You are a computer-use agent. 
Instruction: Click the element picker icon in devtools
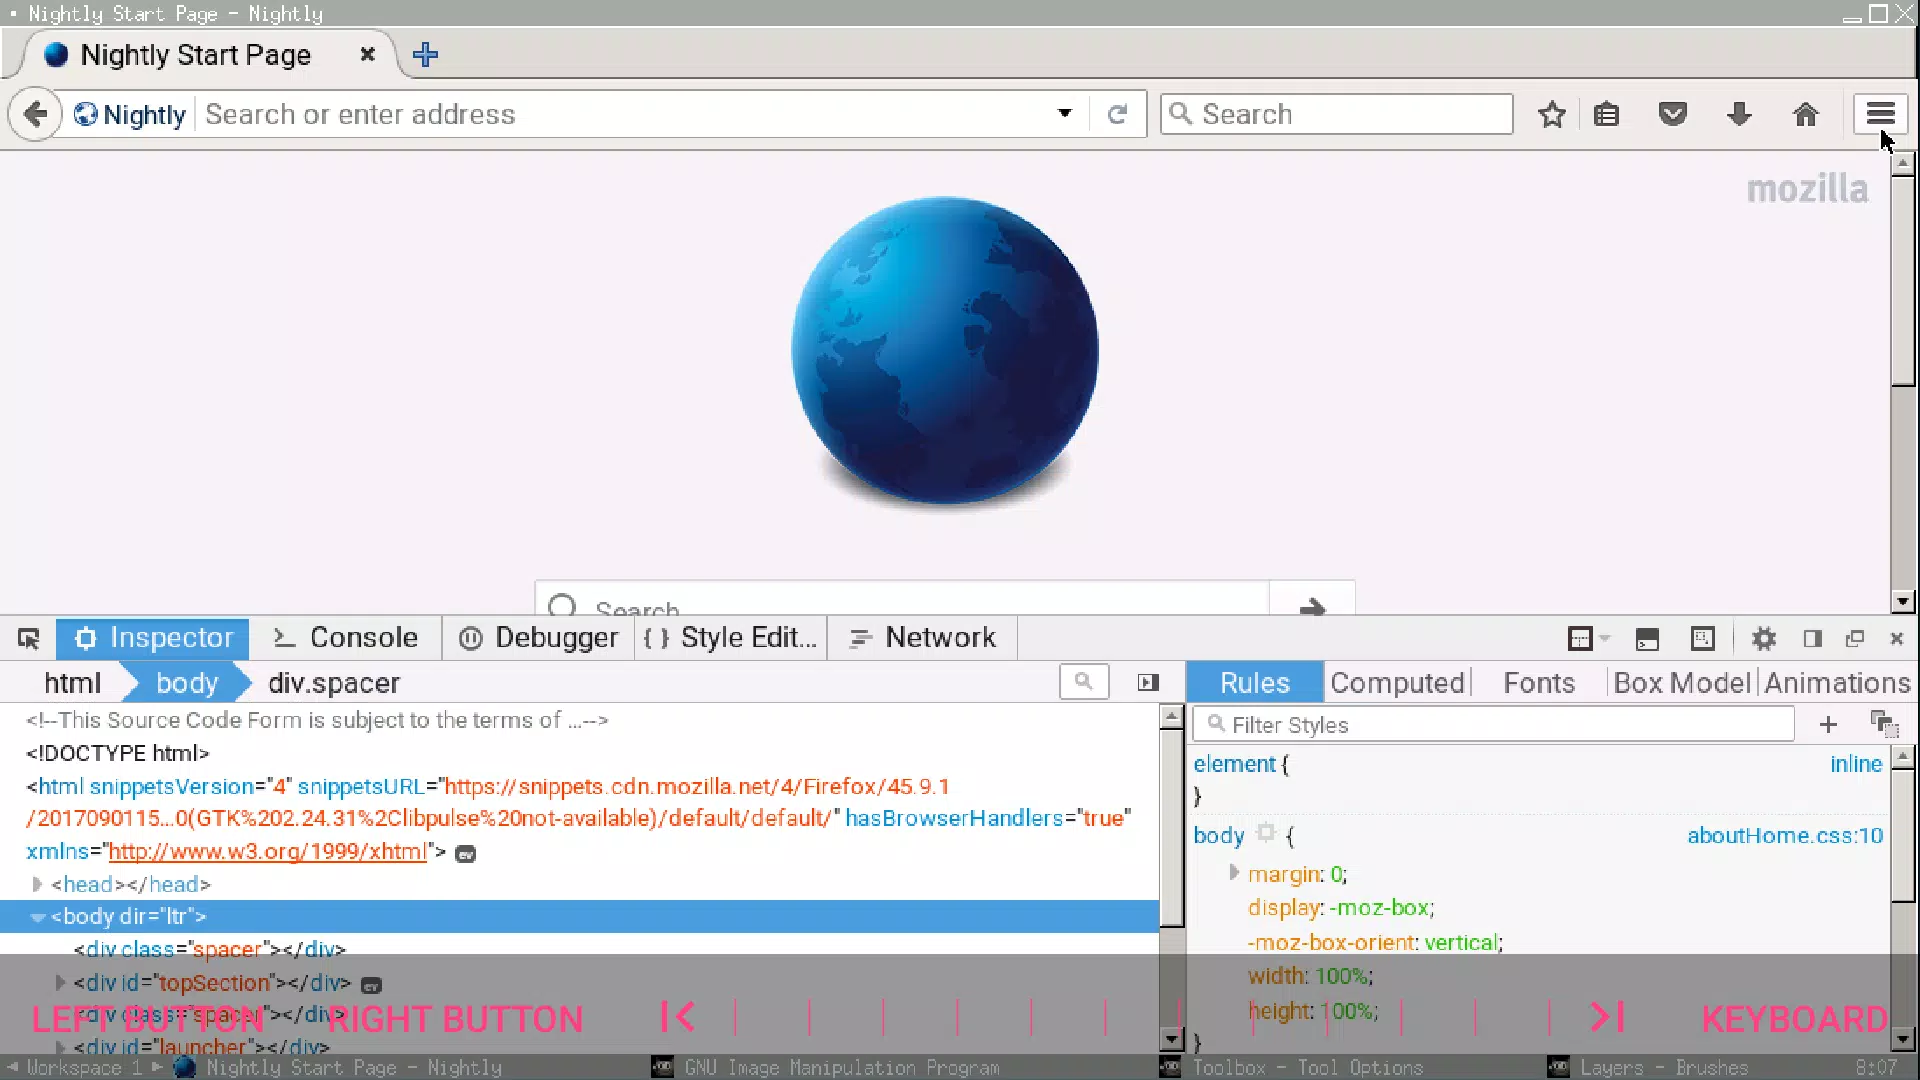point(28,638)
